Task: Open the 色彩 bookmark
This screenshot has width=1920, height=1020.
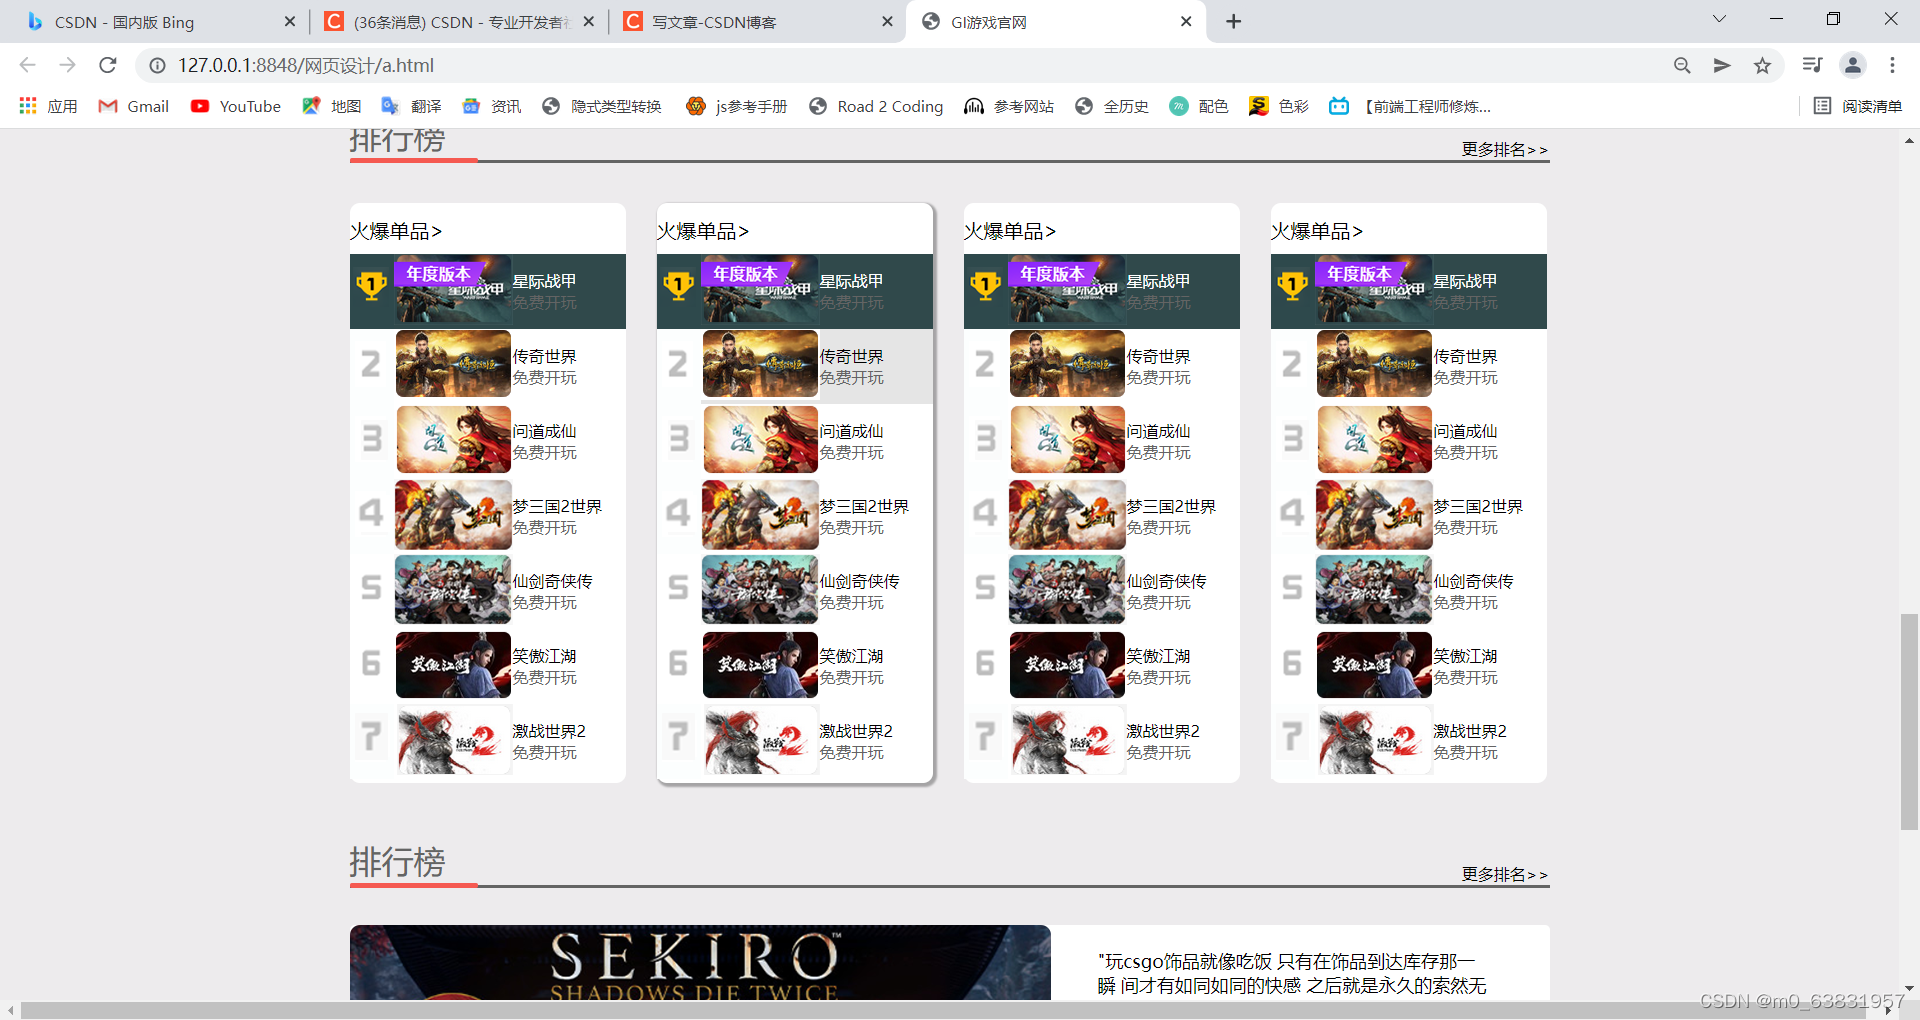Action: click(1279, 106)
